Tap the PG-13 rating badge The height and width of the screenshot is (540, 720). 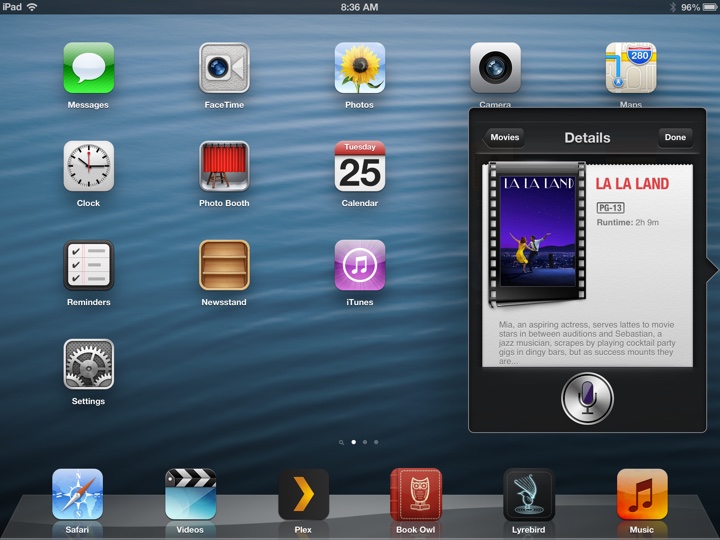(610, 208)
